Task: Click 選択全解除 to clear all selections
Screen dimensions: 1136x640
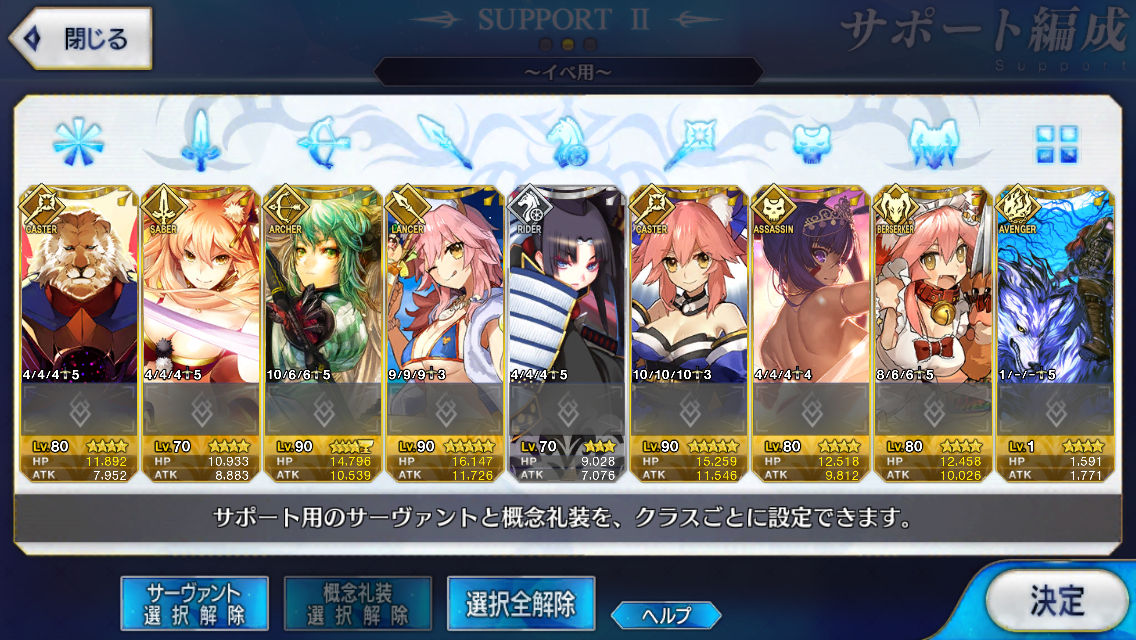Action: [x=521, y=604]
